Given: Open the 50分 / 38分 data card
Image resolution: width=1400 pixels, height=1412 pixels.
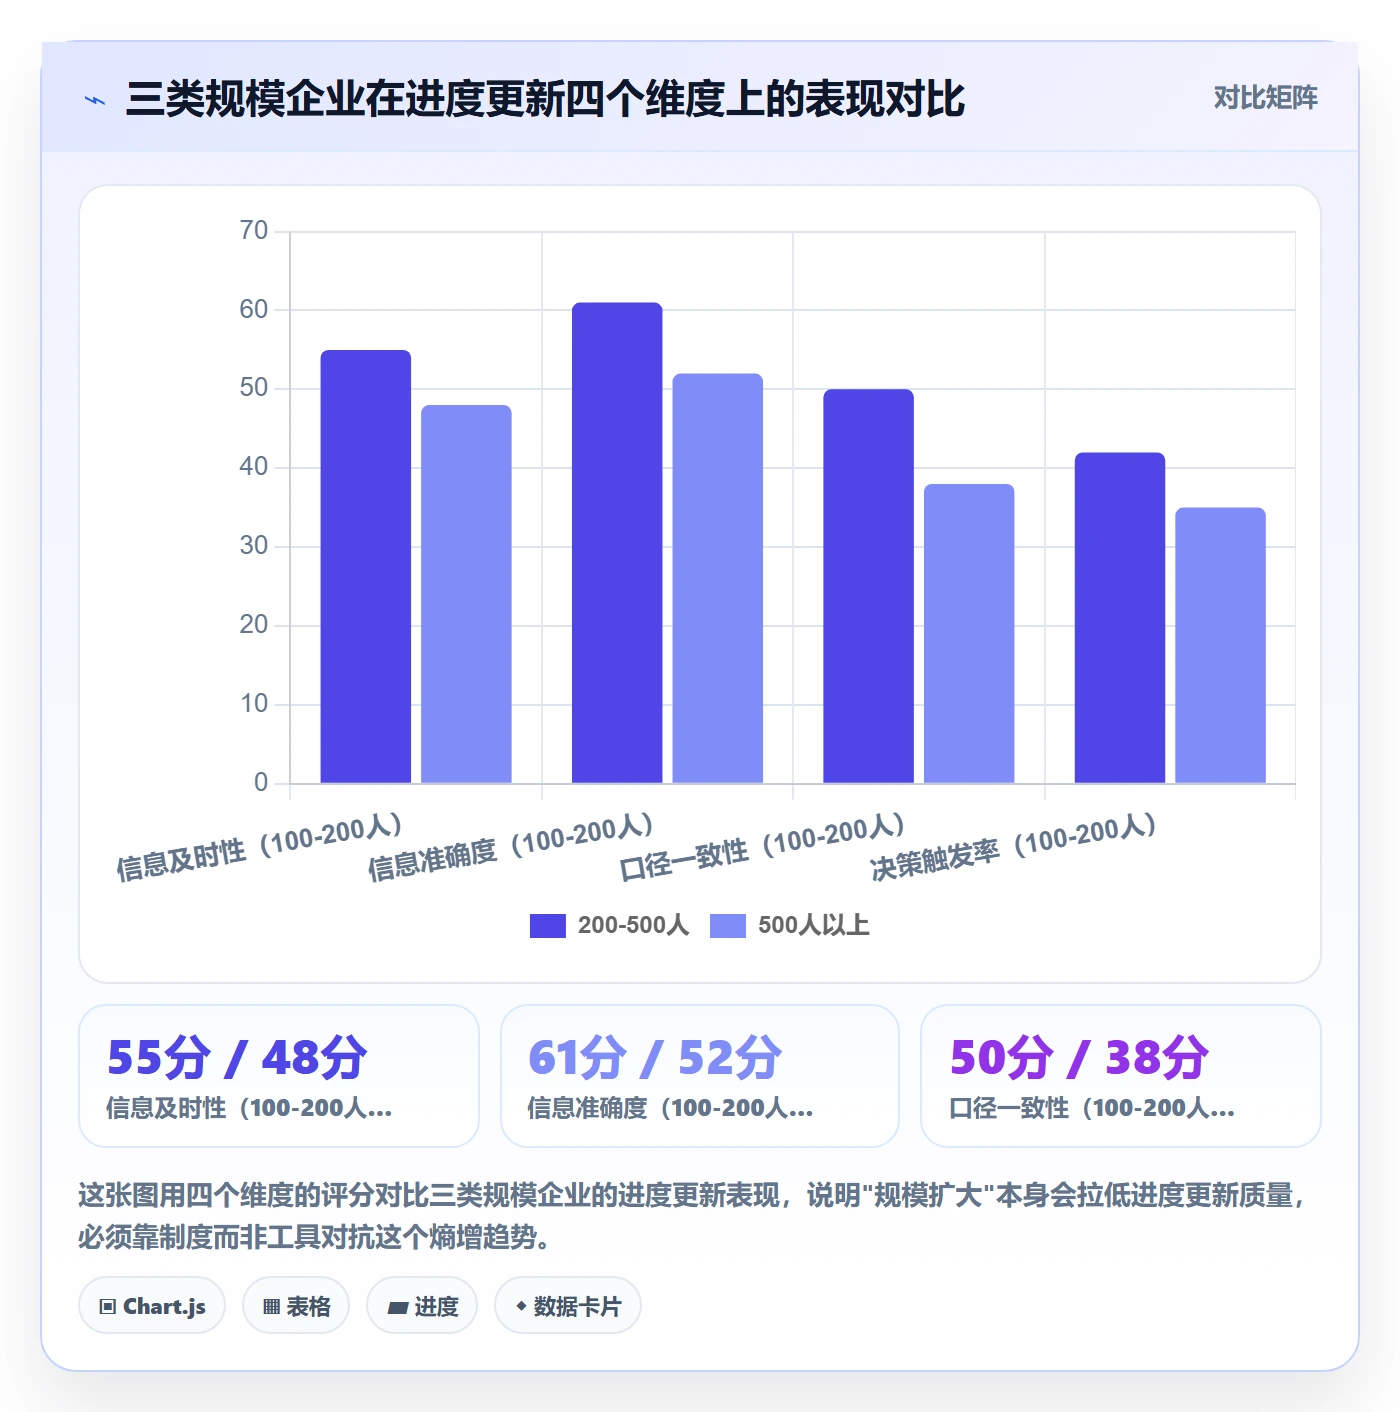Looking at the screenshot, I should (x=1121, y=1076).
